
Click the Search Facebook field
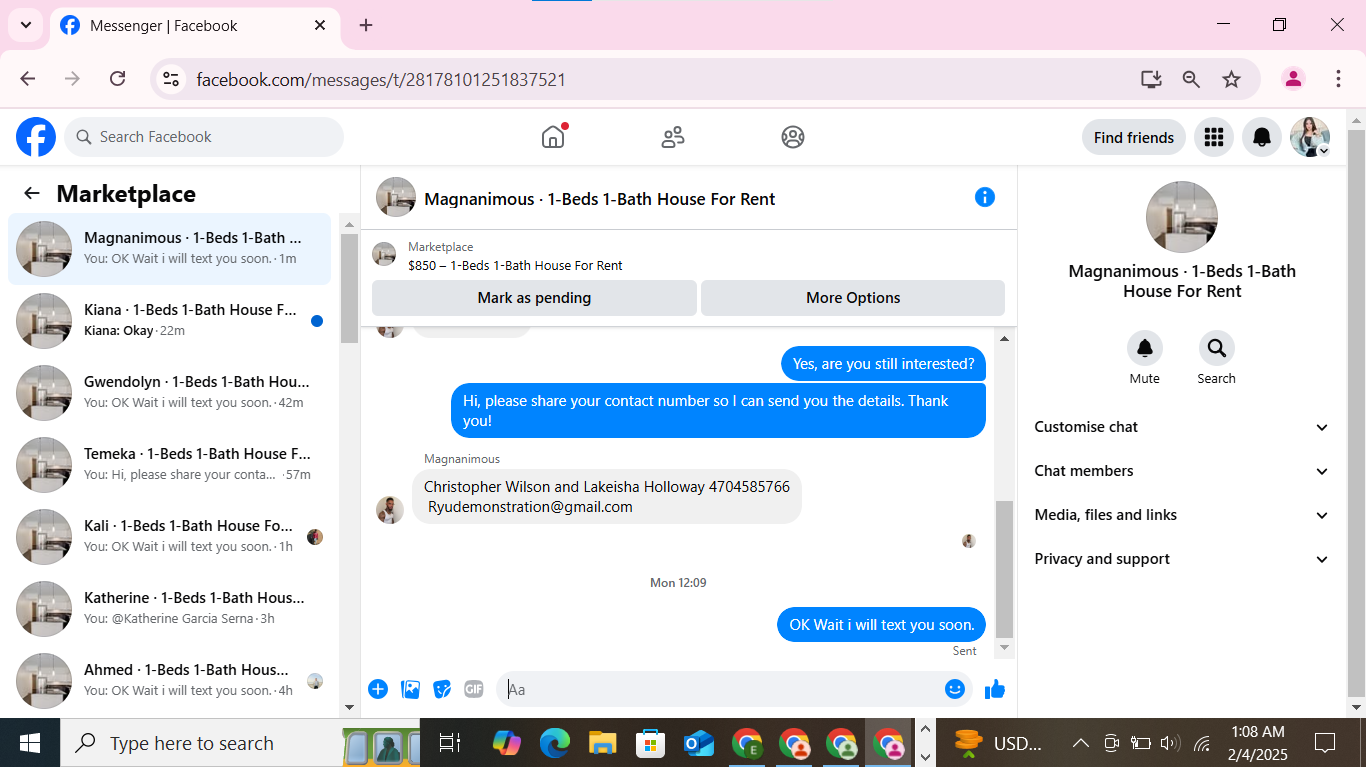click(x=204, y=137)
